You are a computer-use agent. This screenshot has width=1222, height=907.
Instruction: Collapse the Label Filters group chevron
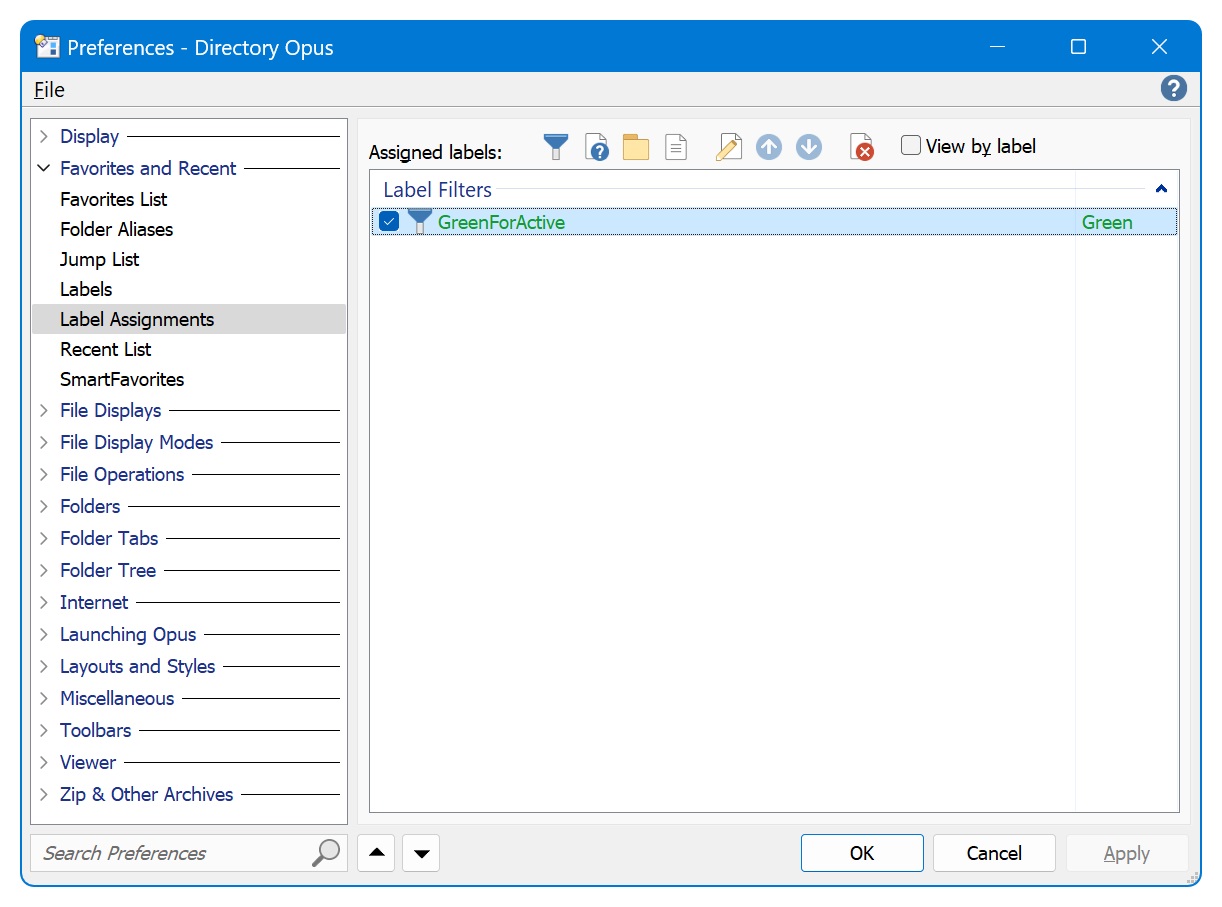(x=1161, y=188)
